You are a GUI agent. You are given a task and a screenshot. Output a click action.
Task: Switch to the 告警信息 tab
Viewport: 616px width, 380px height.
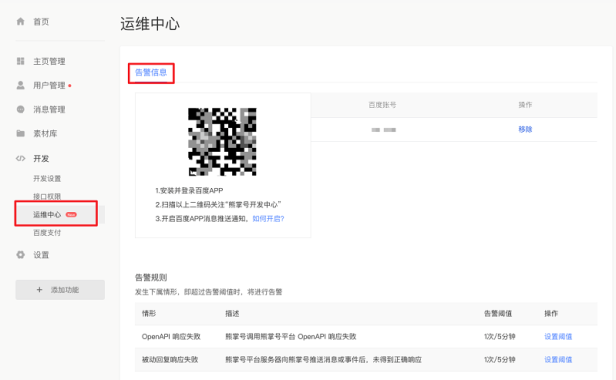pos(151,72)
